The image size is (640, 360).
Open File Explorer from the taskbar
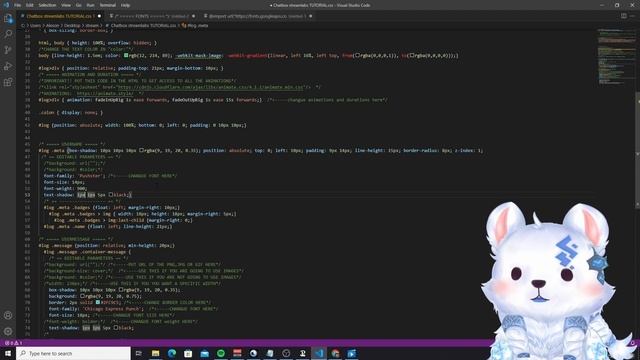tap(156, 353)
